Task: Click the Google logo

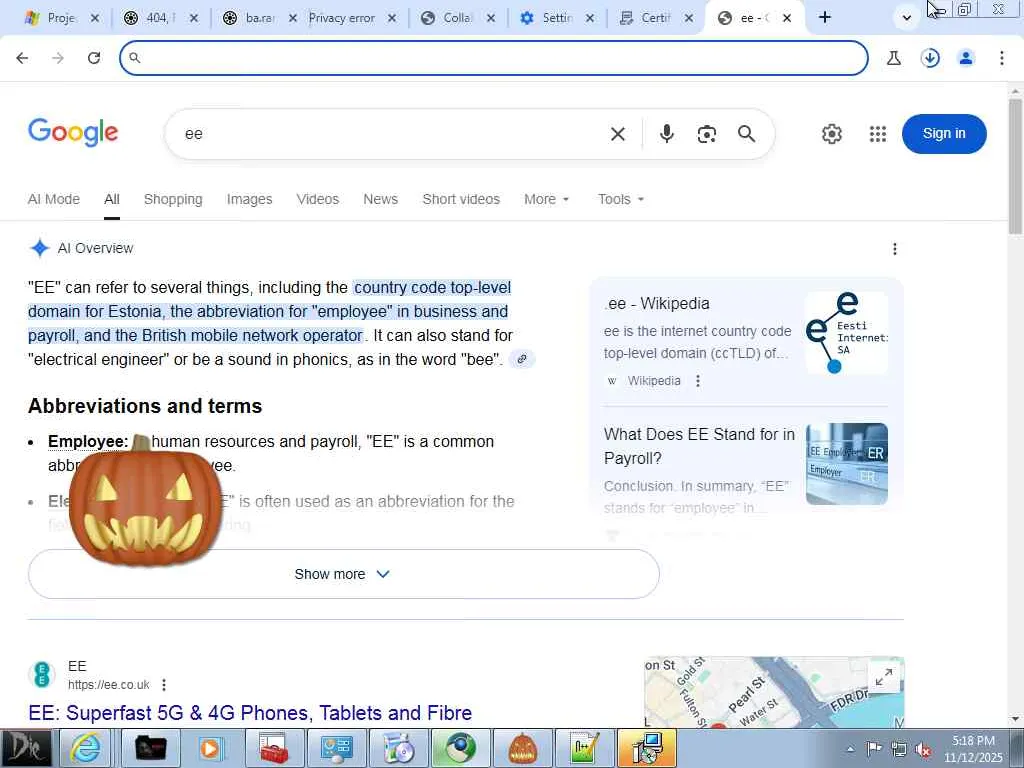Action: [73, 133]
